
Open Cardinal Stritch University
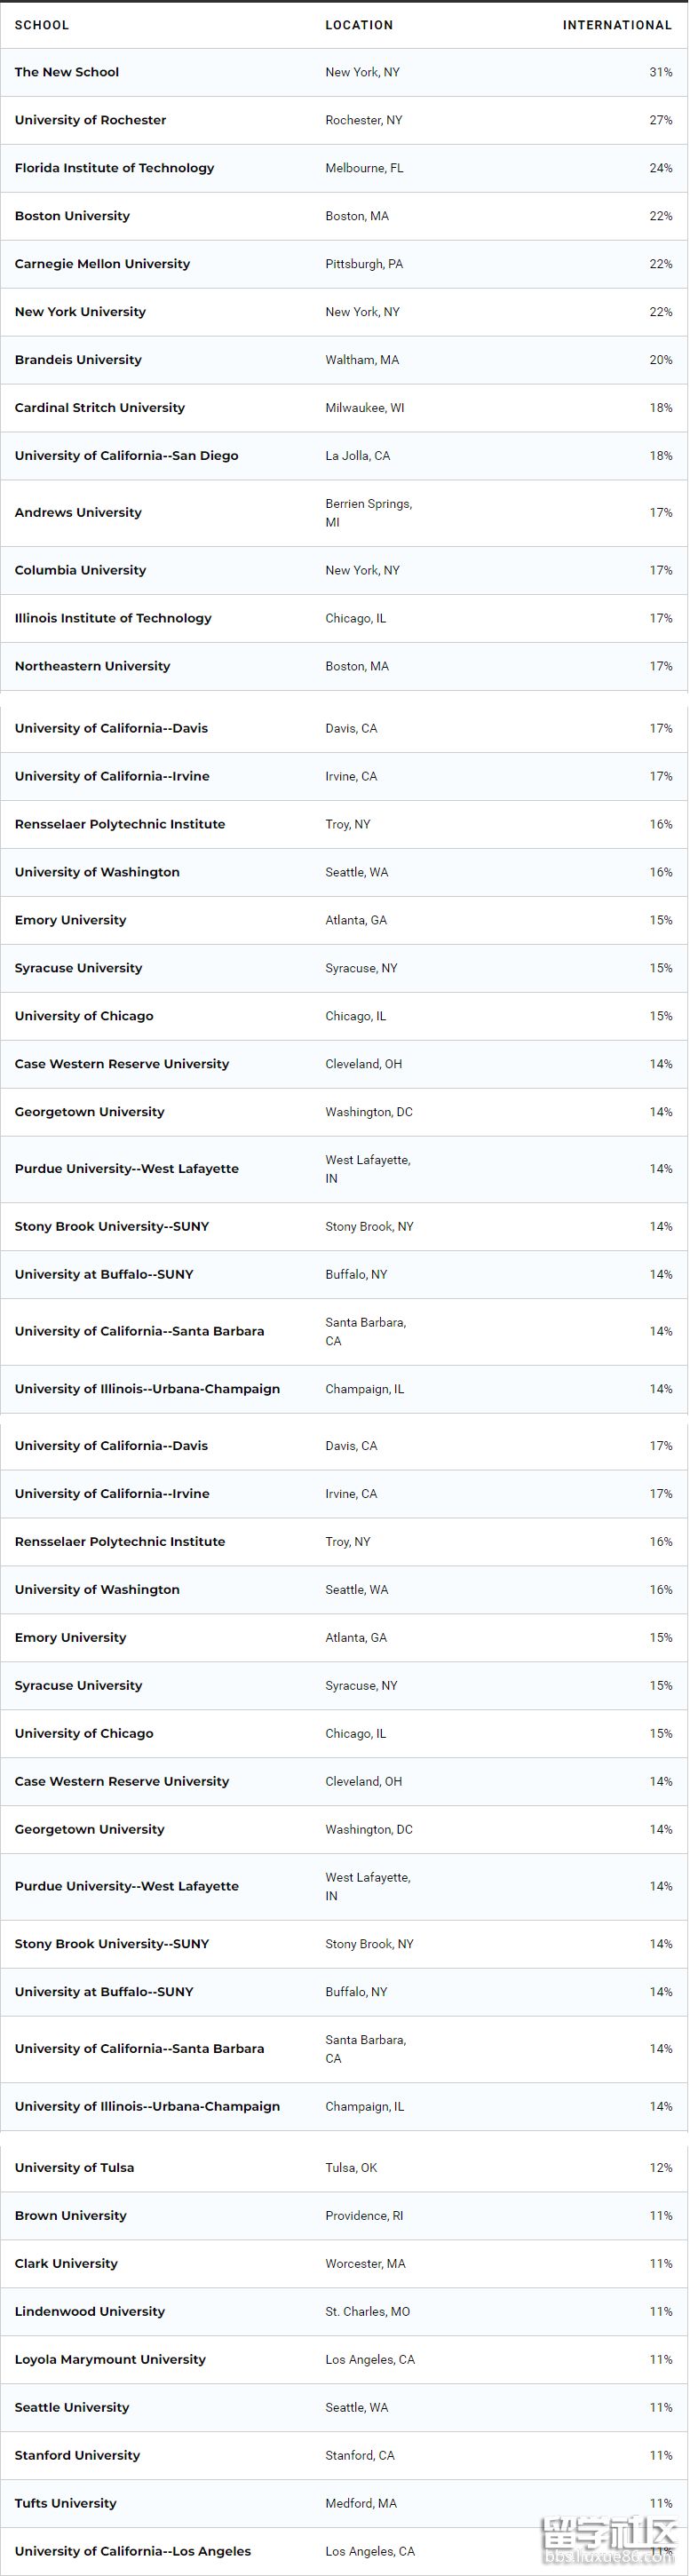100,408
